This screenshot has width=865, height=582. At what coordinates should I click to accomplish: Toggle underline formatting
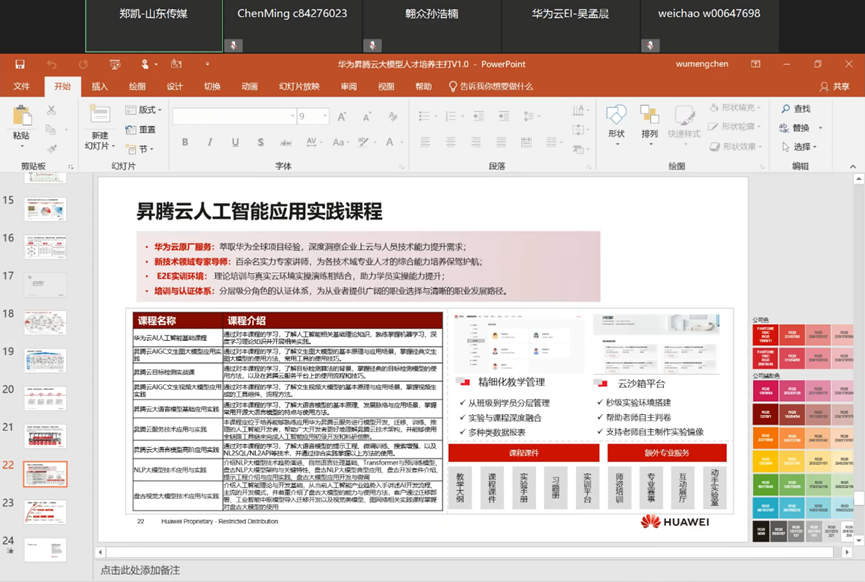point(236,142)
